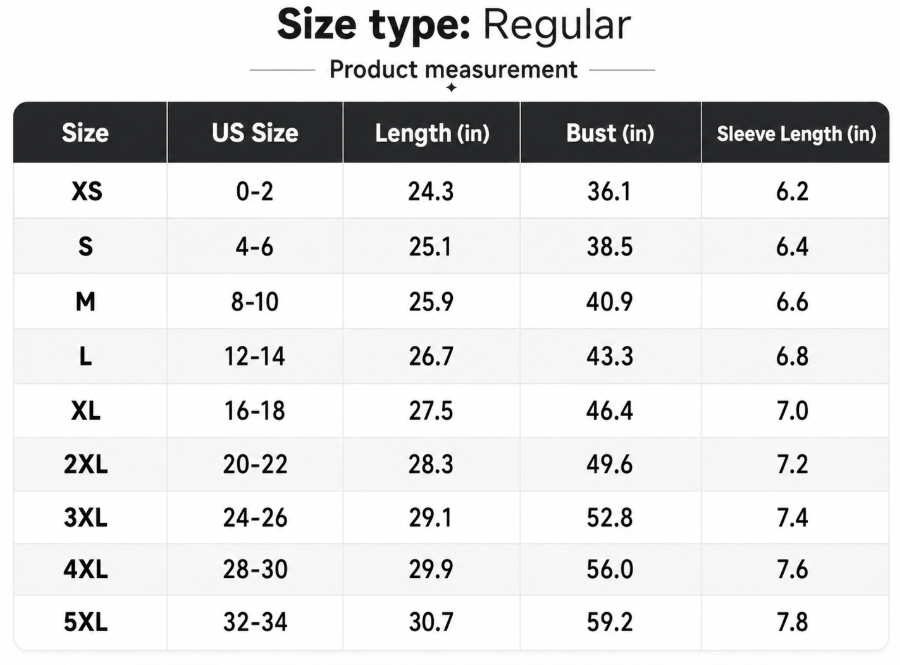
Task: Click the 5XL size label
Action: (86, 622)
